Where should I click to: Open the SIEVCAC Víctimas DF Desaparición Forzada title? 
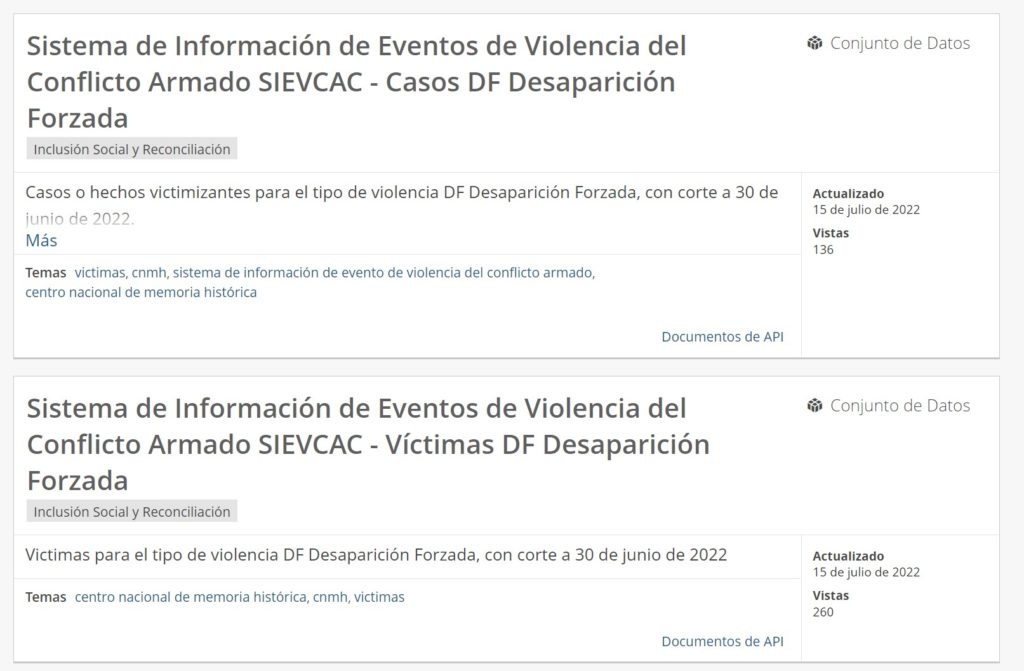(x=368, y=445)
